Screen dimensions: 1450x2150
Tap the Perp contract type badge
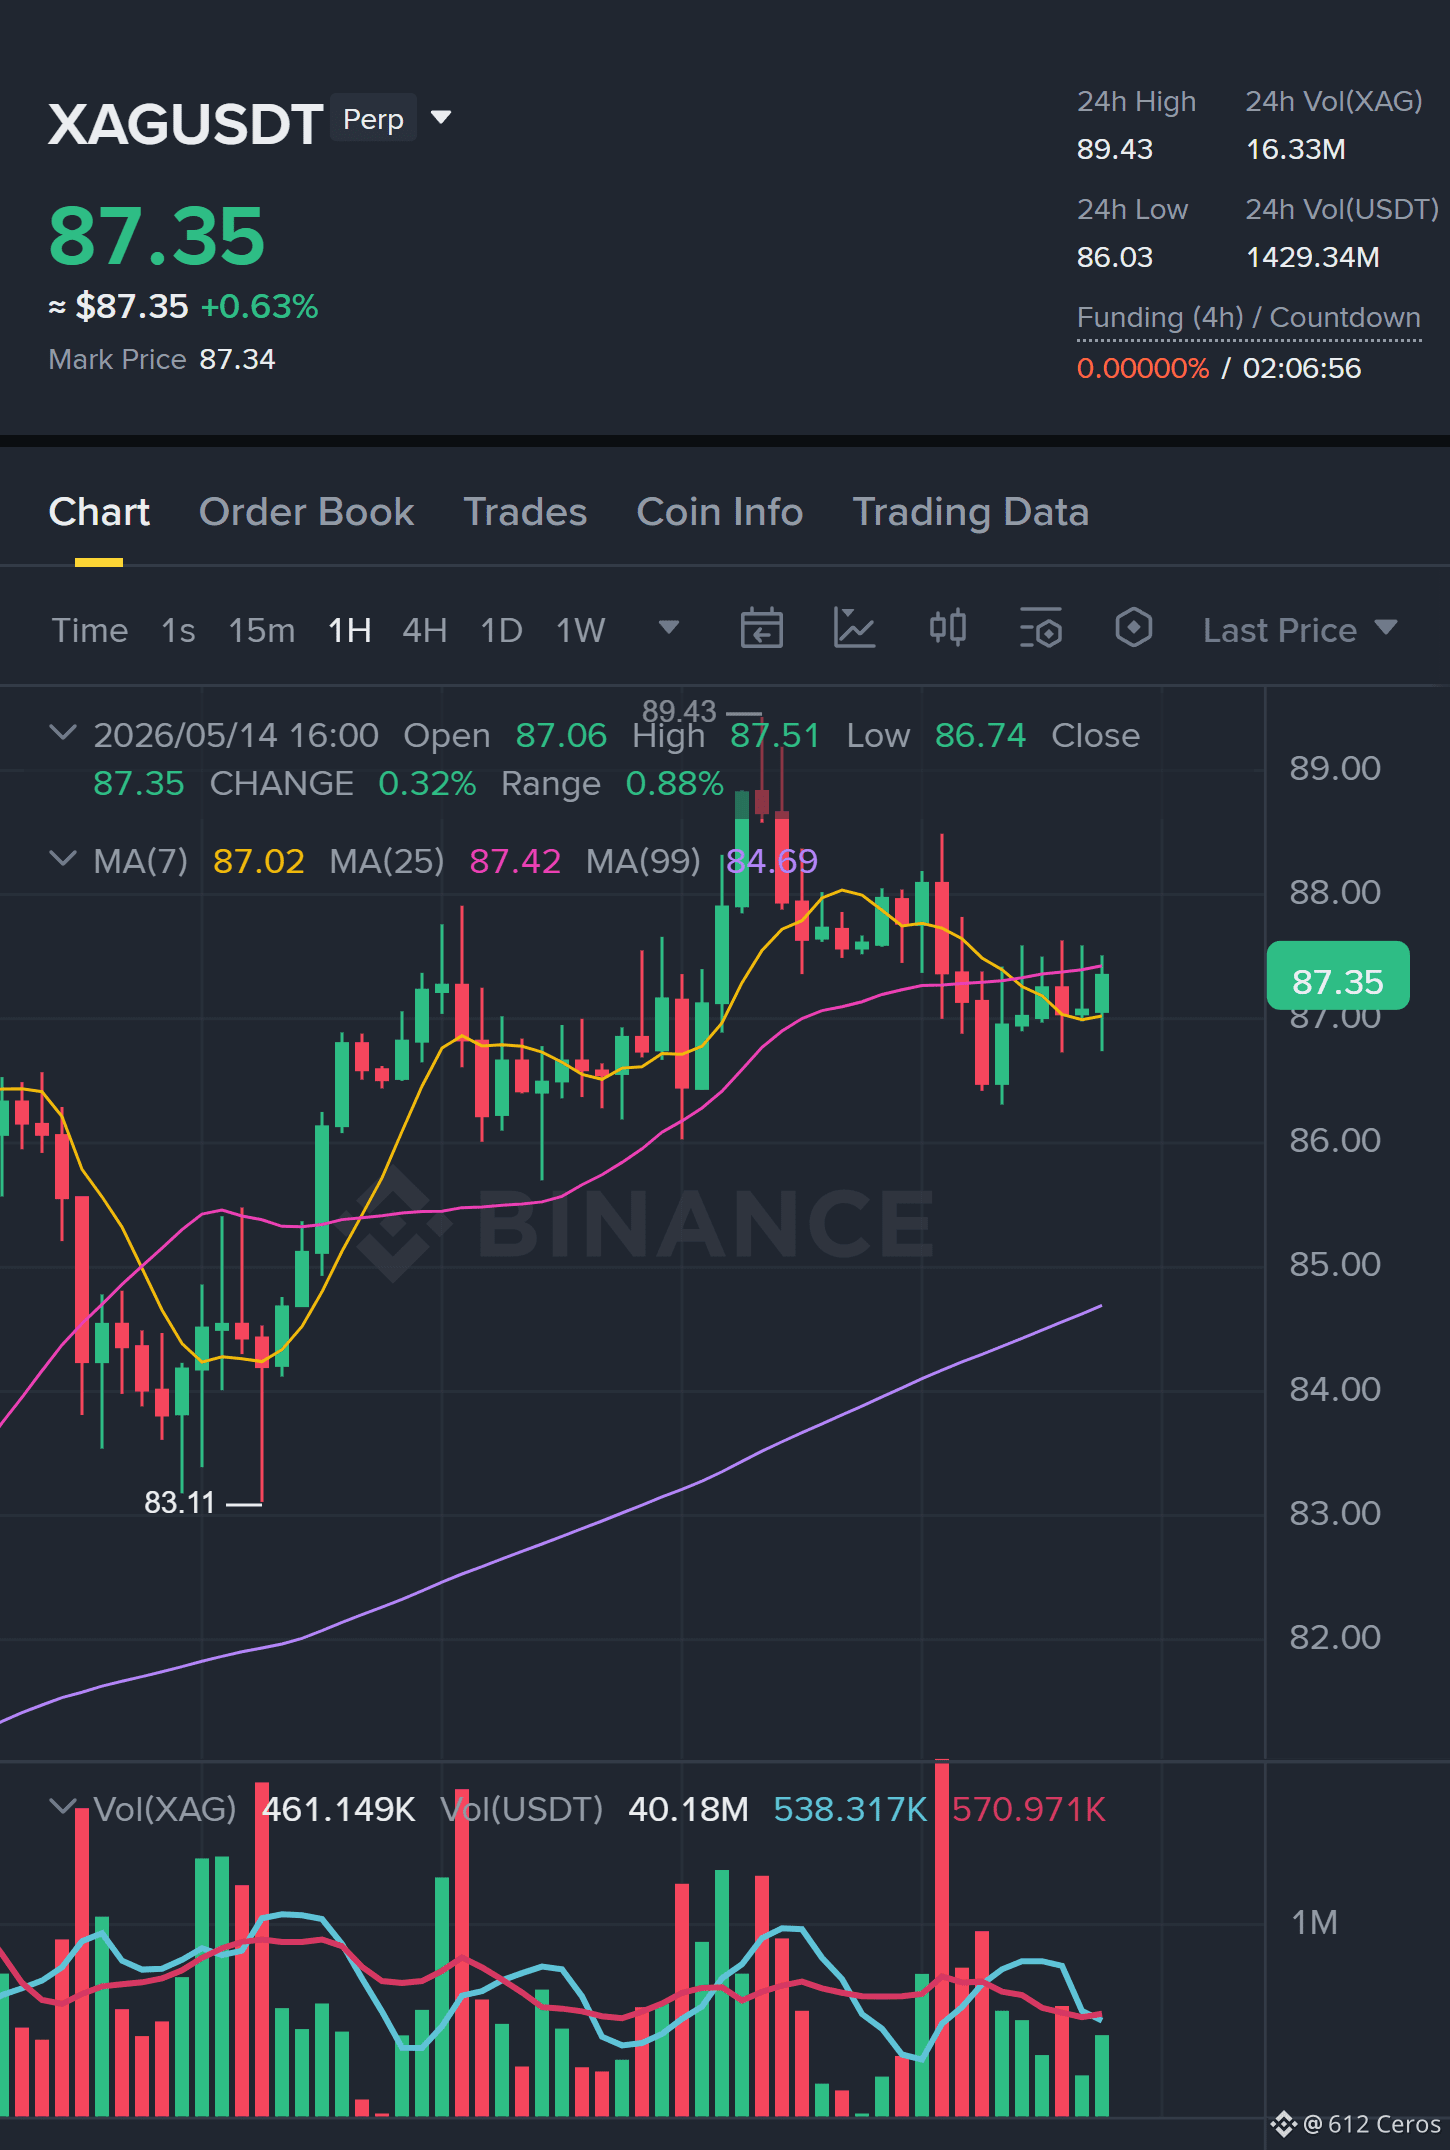[373, 119]
